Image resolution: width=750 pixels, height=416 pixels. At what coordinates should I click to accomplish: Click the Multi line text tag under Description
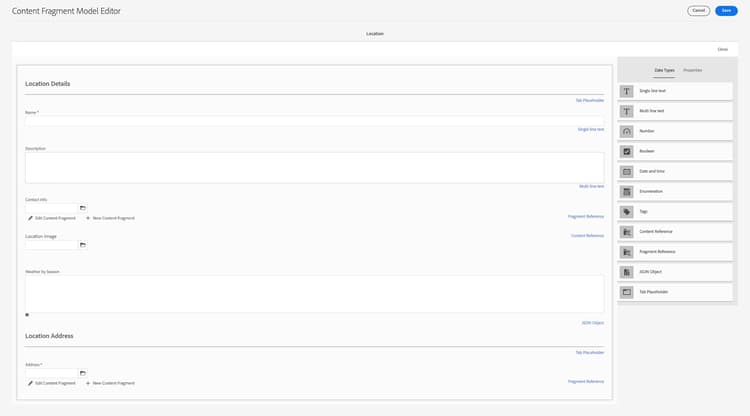click(x=591, y=186)
